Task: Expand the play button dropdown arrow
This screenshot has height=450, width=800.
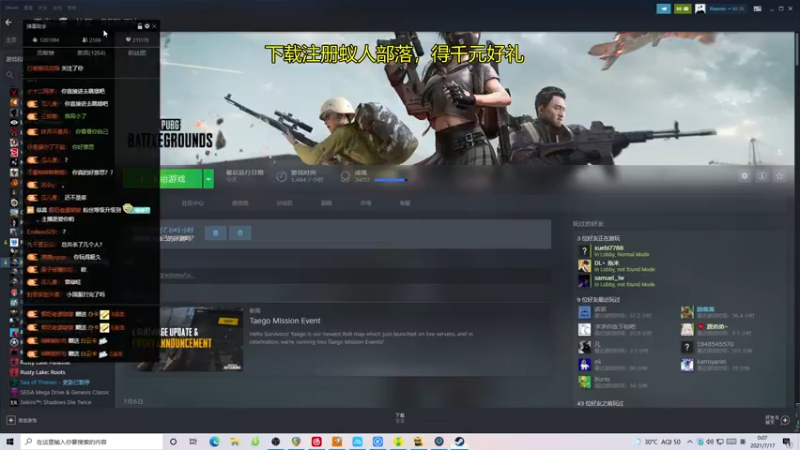Action: point(208,179)
